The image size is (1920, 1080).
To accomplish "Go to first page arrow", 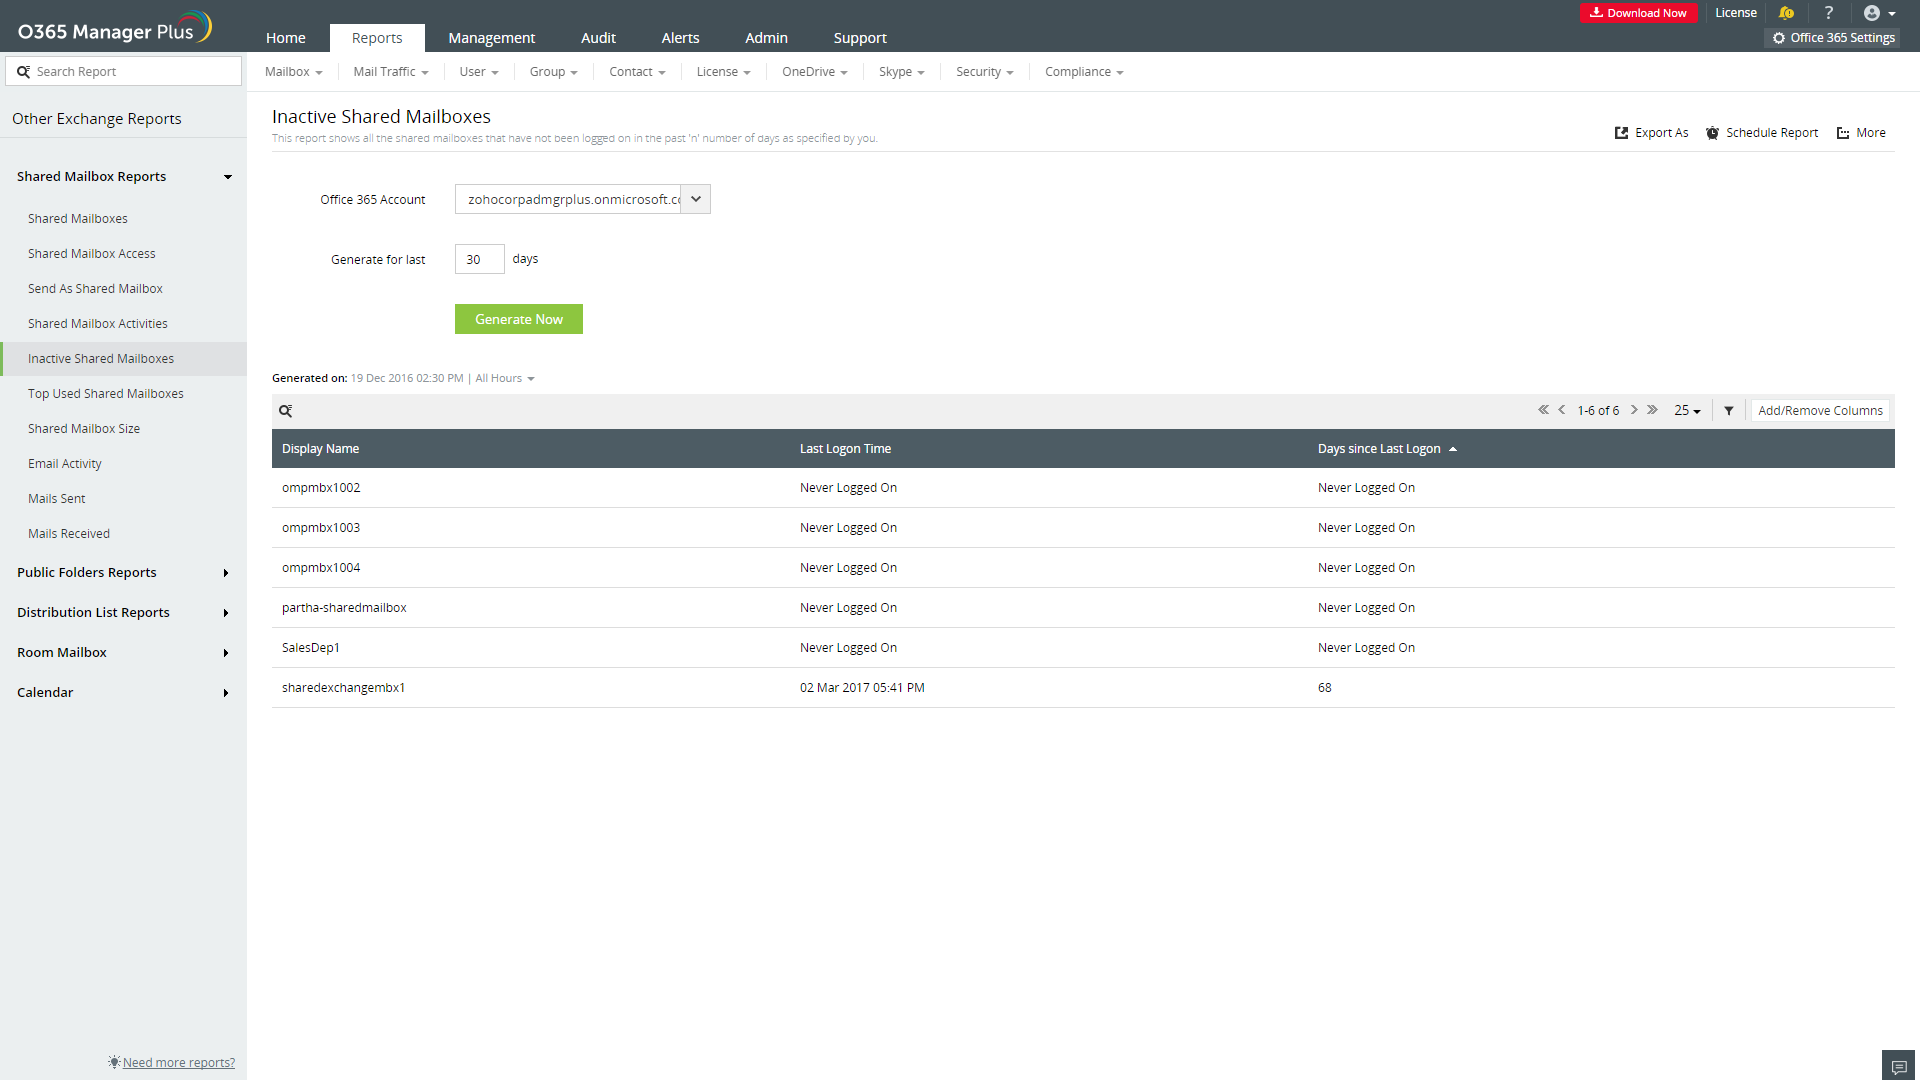I will [1543, 410].
